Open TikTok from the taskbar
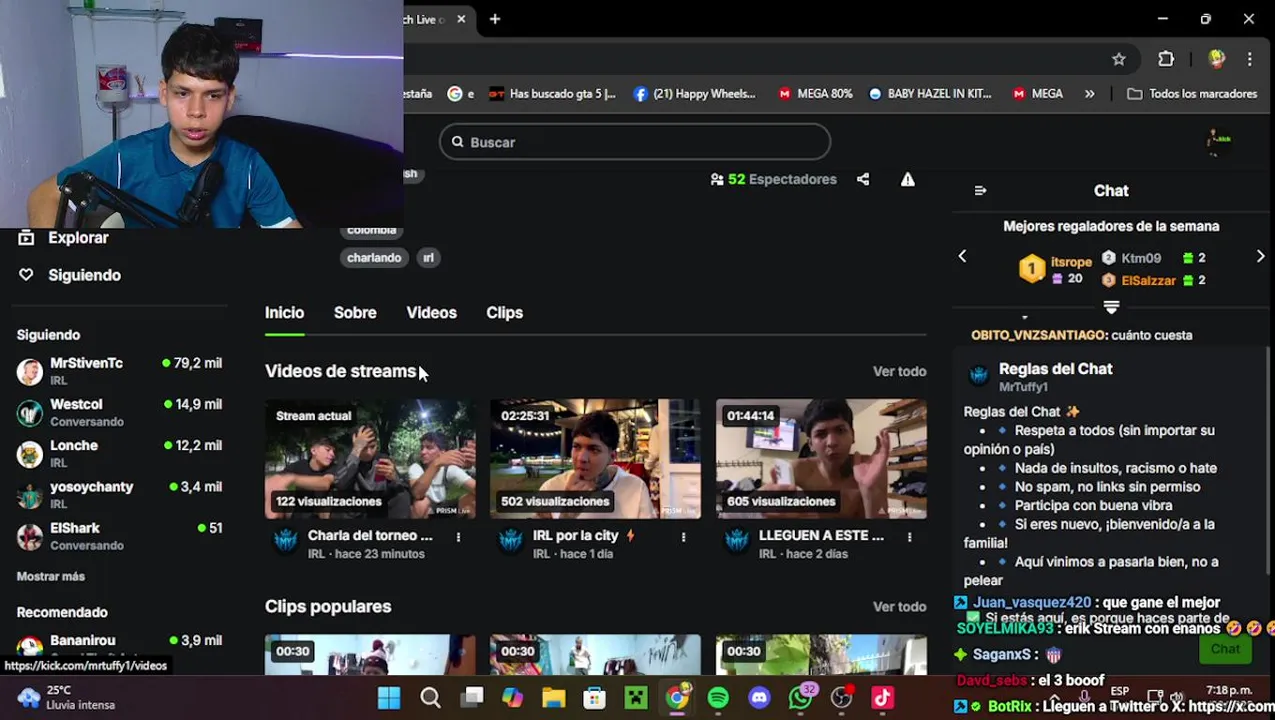 (882, 698)
